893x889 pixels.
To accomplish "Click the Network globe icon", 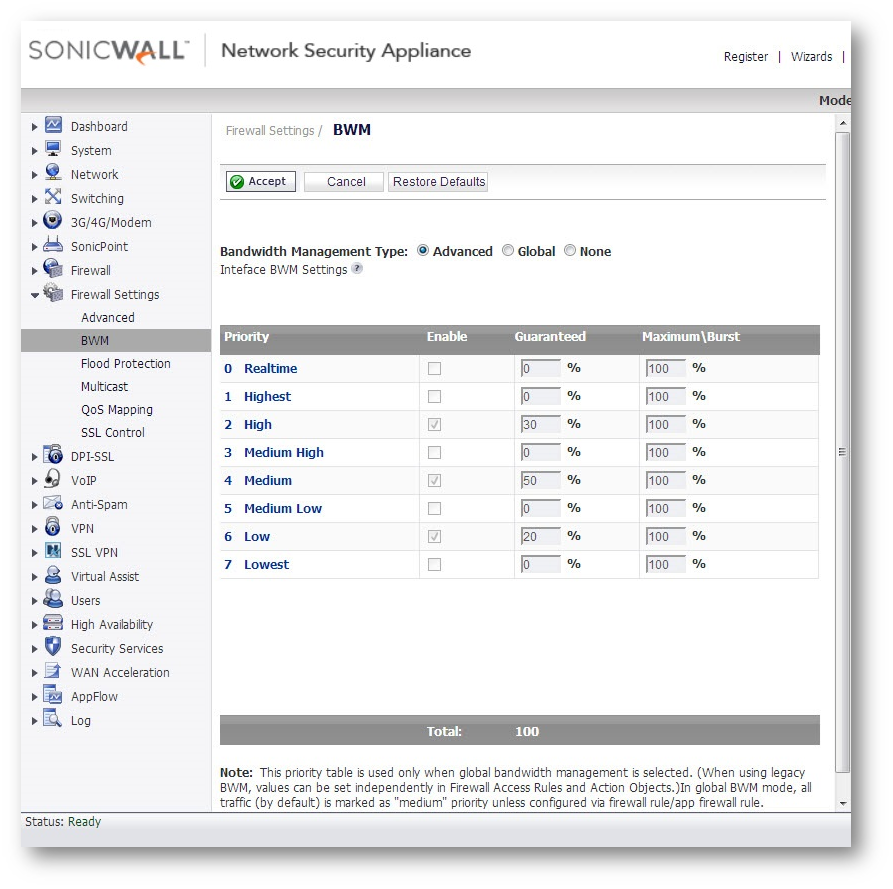I will click(x=53, y=174).
